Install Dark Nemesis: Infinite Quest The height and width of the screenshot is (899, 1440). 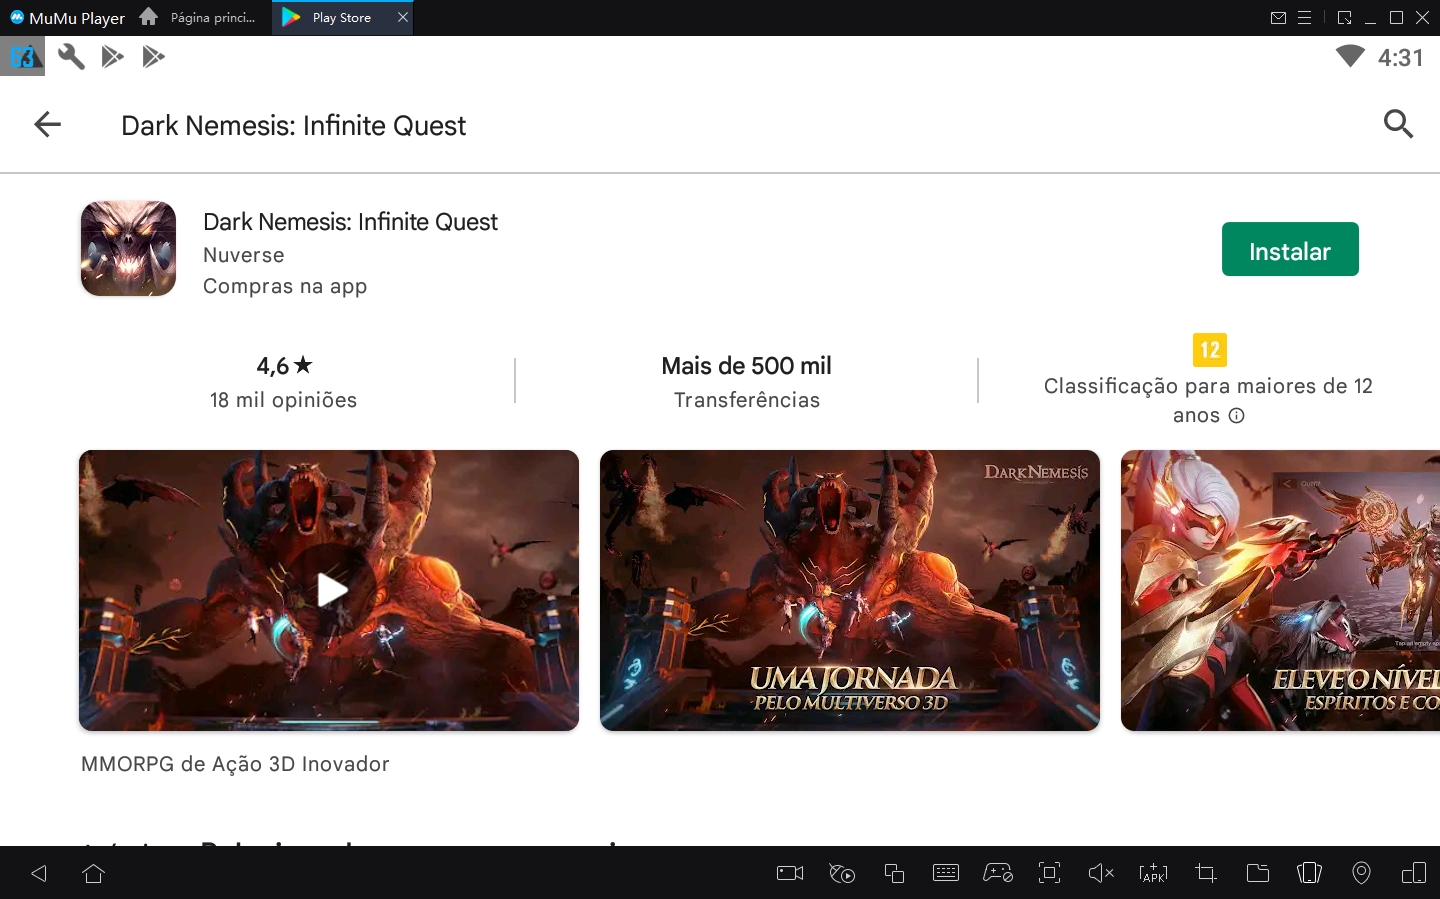click(x=1290, y=248)
